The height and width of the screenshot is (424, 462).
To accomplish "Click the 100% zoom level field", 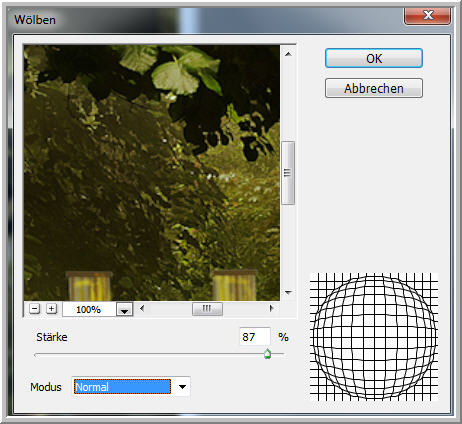I will tap(89, 309).
